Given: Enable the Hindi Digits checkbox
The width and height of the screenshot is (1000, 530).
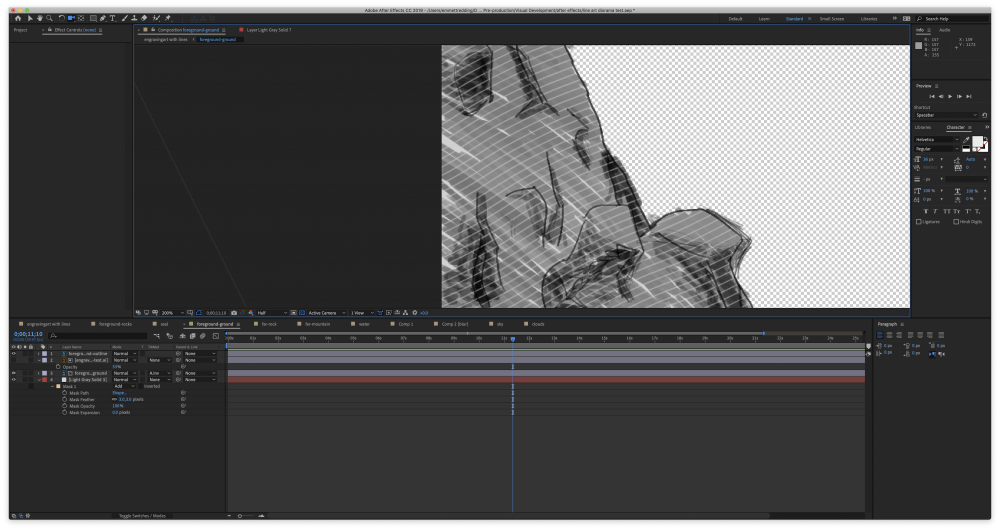Looking at the screenshot, I should pyautogui.click(x=956, y=222).
